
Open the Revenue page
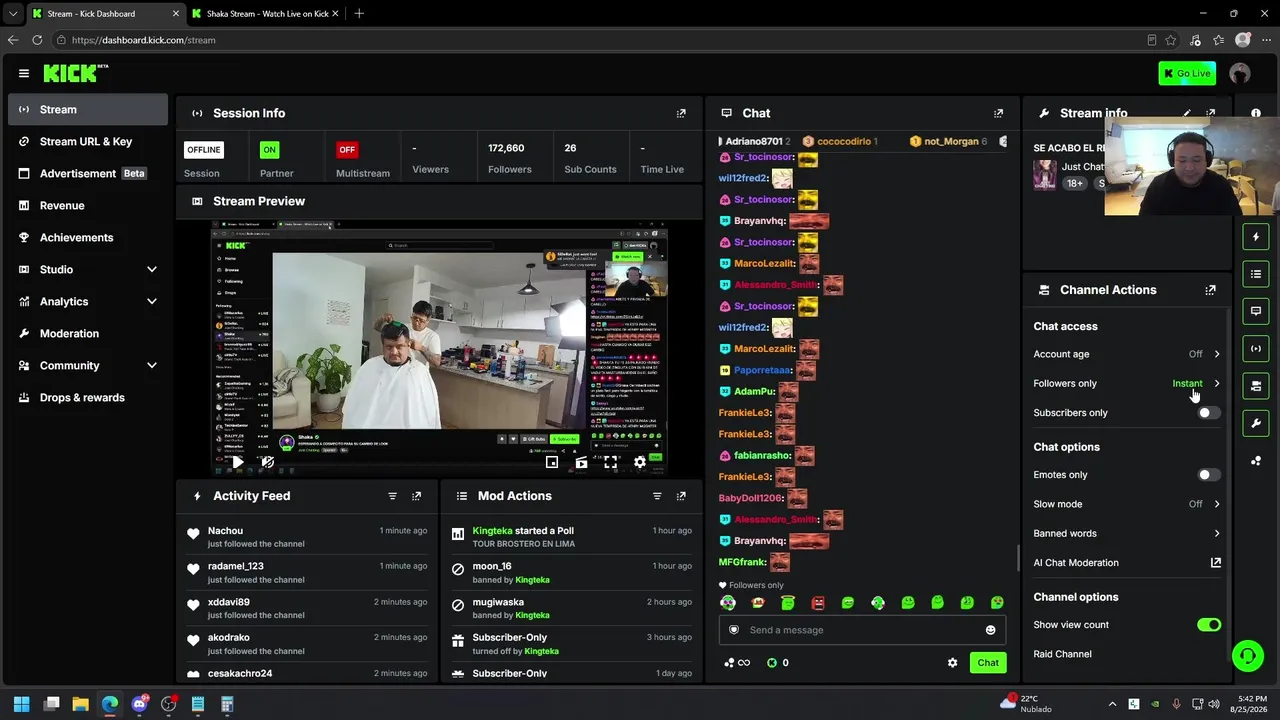pyautogui.click(x=88, y=205)
